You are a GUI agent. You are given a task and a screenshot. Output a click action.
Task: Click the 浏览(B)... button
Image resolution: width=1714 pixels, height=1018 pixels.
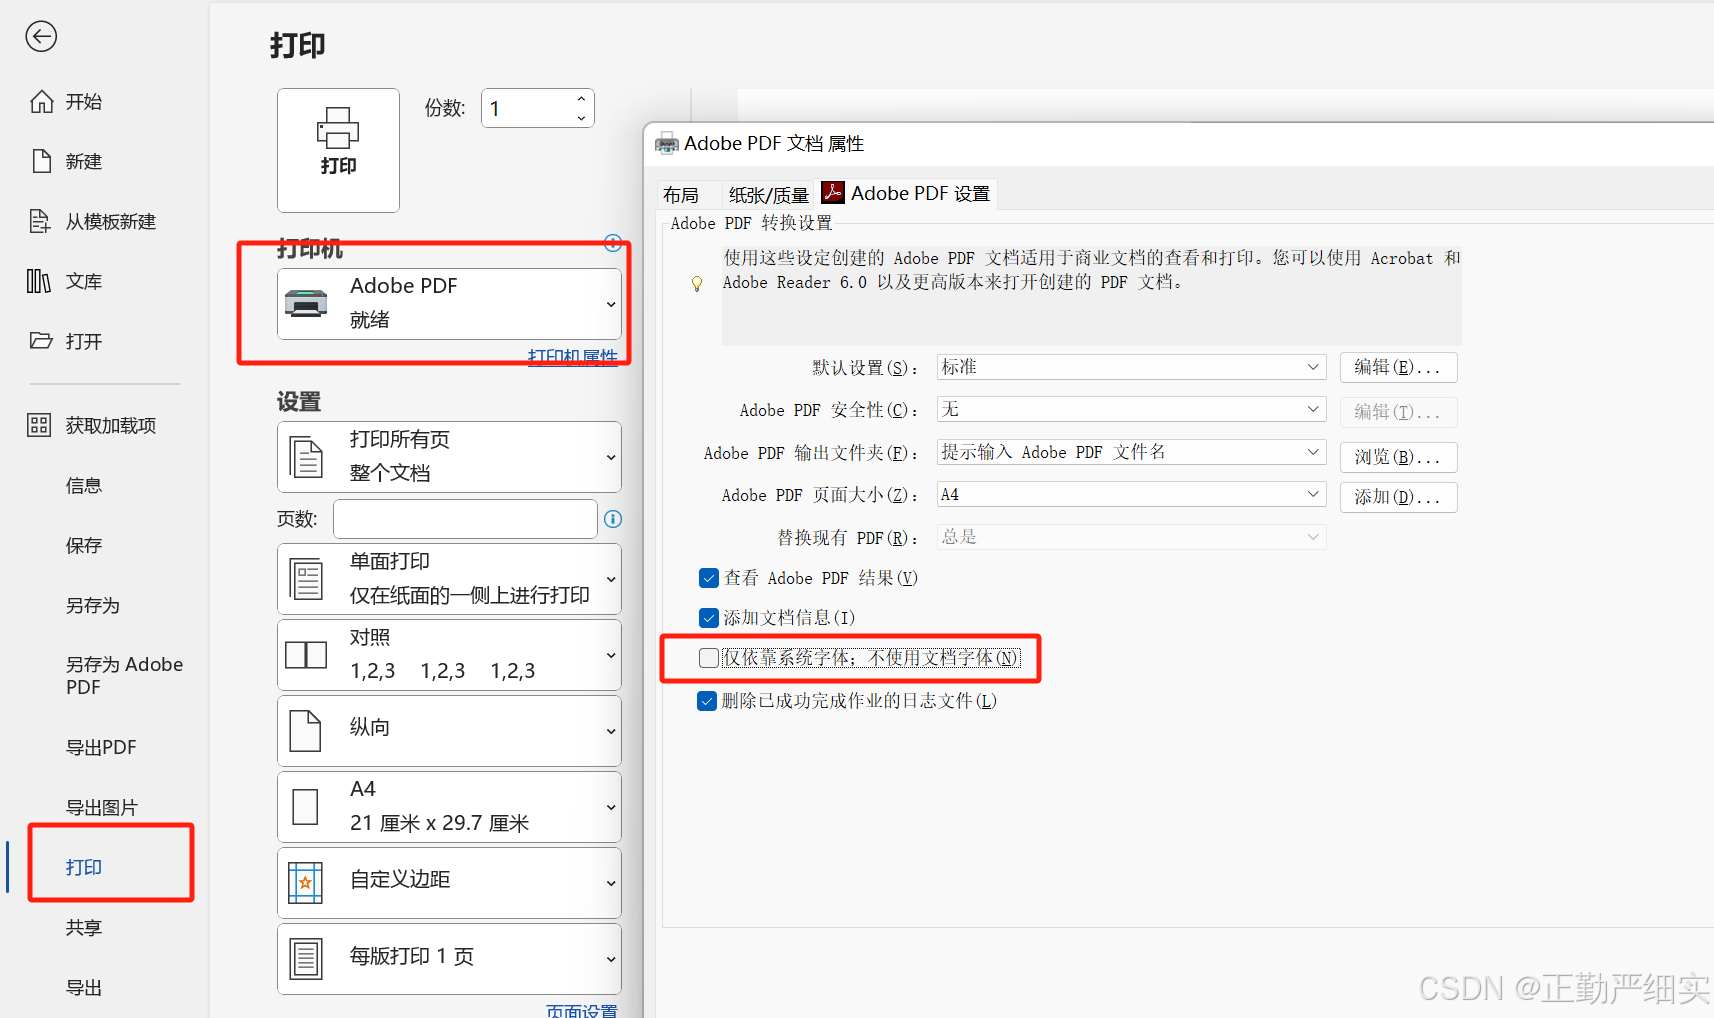(1398, 457)
